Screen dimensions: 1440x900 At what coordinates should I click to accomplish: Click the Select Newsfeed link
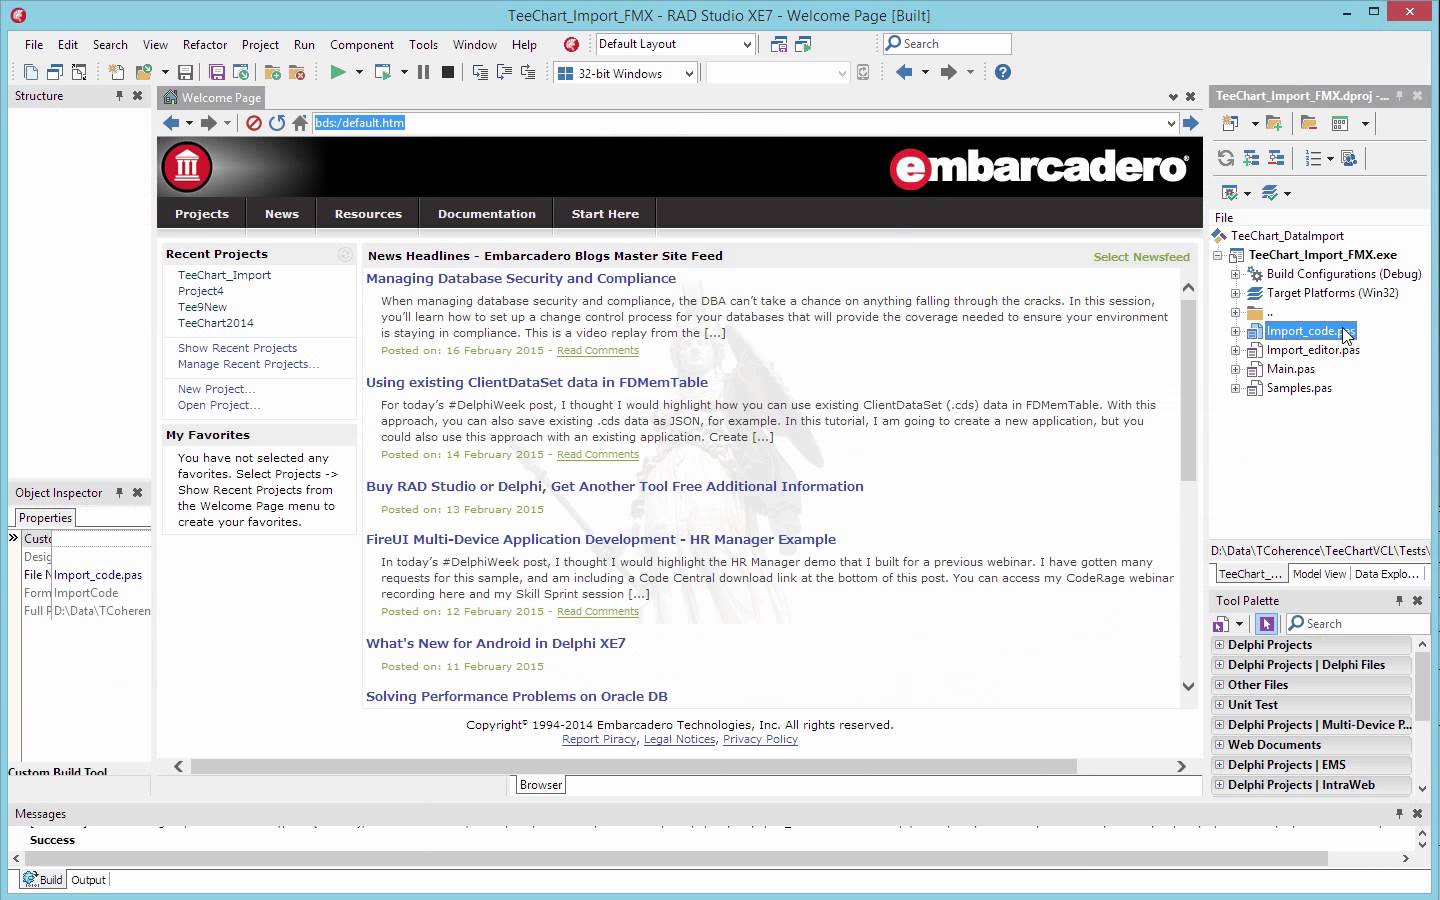point(1141,257)
